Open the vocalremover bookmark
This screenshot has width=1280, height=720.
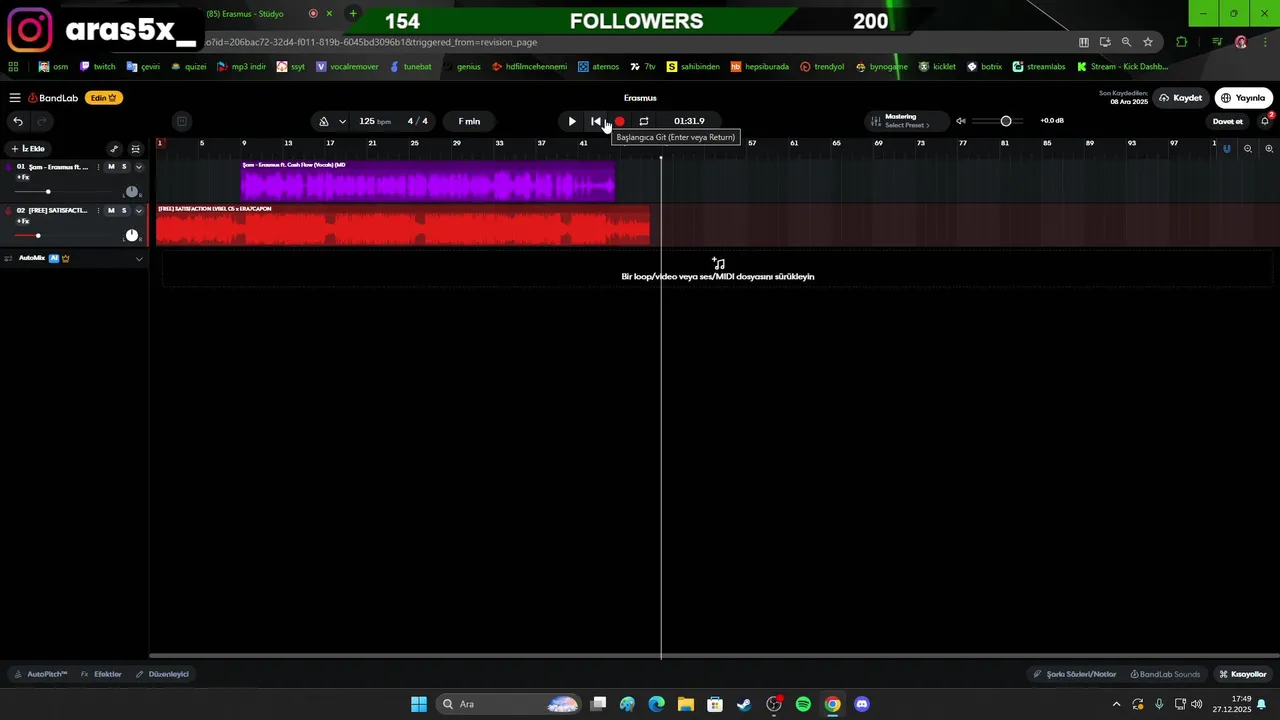(347, 67)
